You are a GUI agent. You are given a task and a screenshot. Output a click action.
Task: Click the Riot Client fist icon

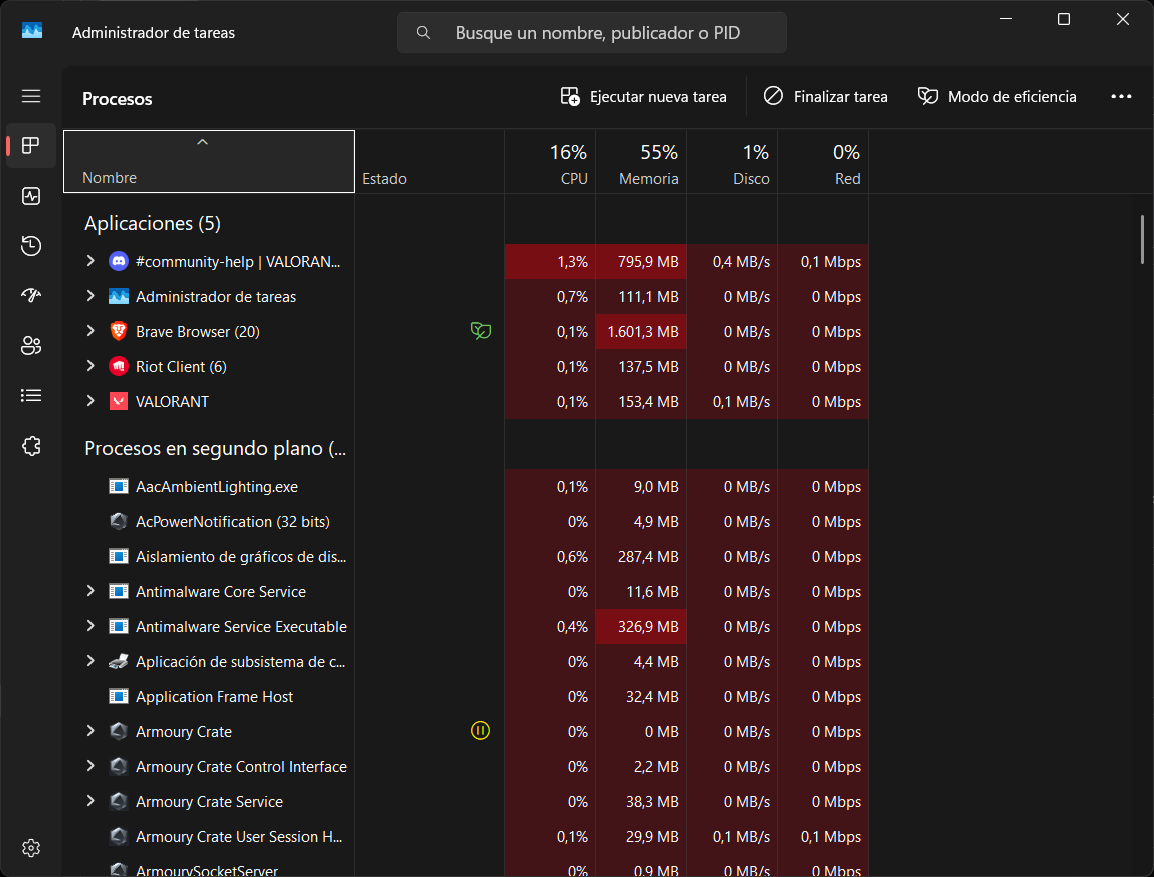click(118, 366)
